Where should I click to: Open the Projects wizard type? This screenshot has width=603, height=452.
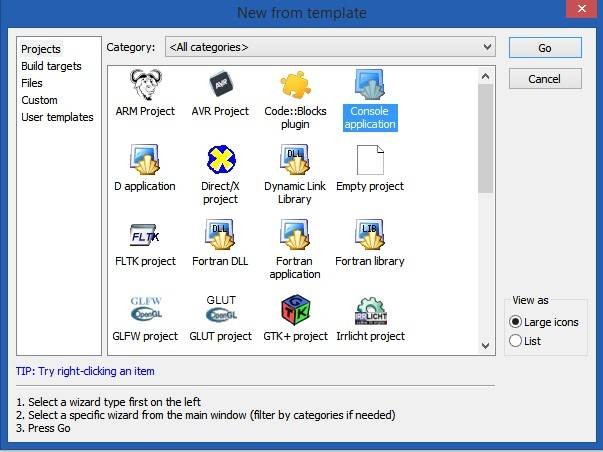tap(41, 49)
